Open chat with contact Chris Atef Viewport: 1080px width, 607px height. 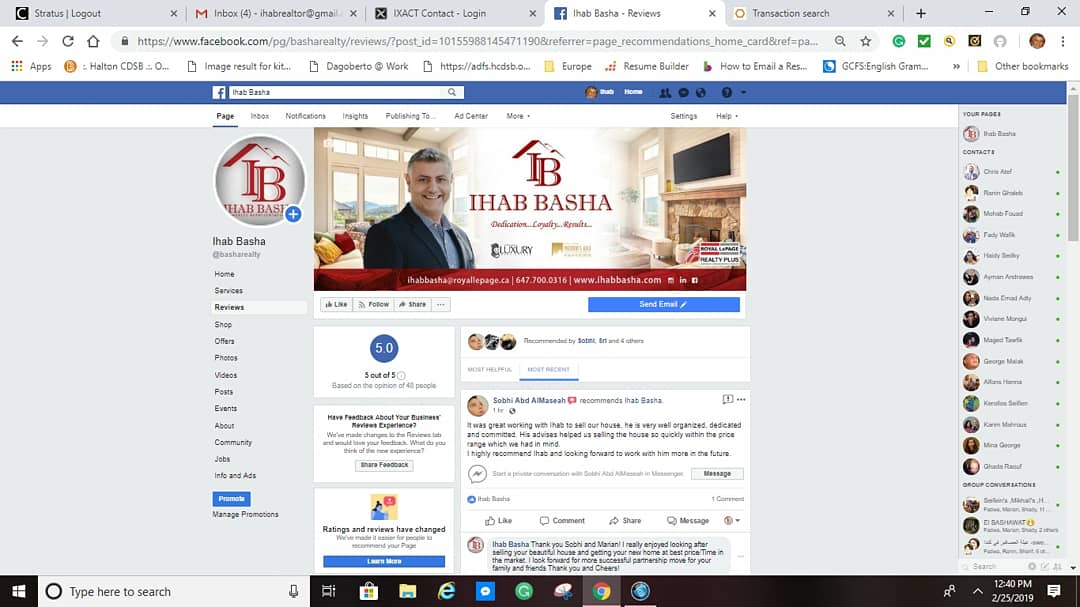tap(1010, 172)
